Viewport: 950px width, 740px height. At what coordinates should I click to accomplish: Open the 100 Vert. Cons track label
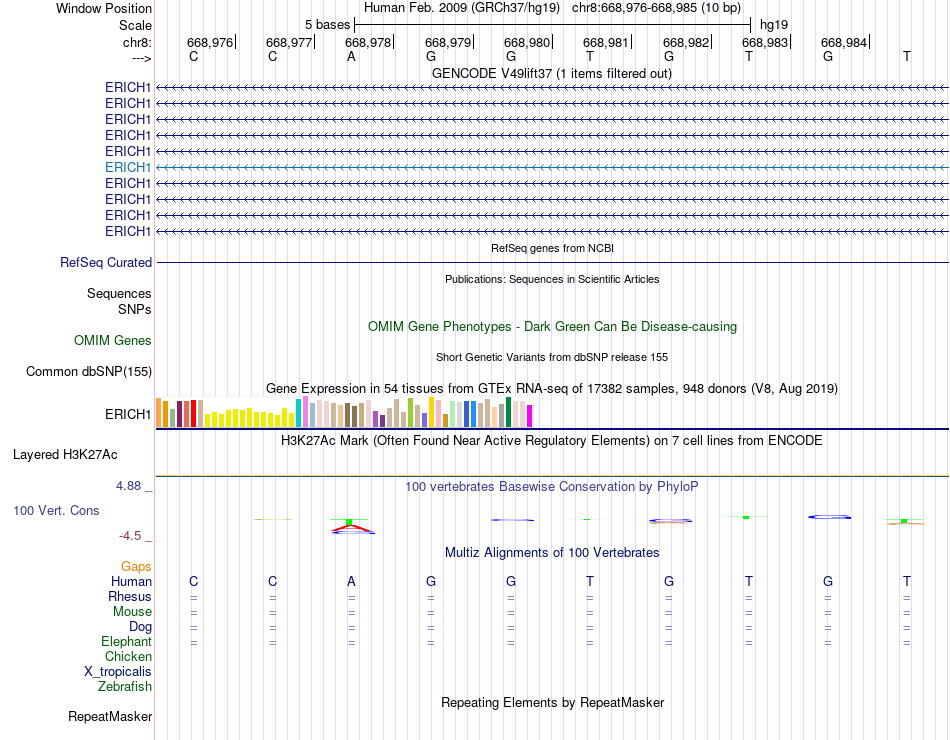[x=56, y=510]
